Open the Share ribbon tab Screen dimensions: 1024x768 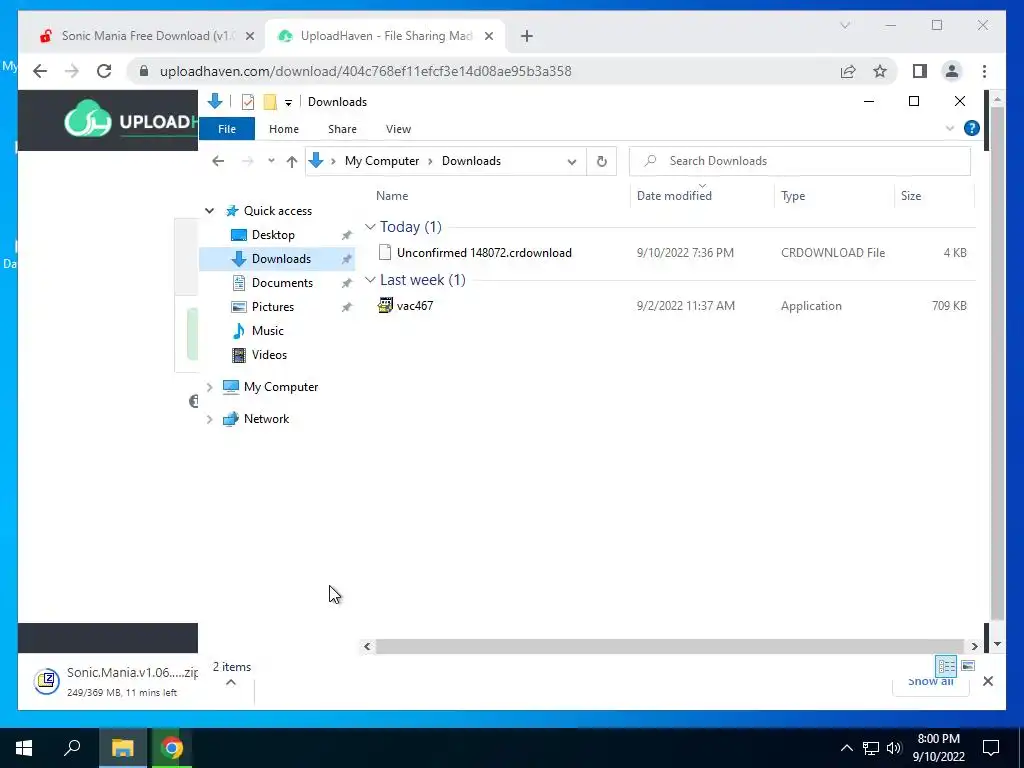point(342,129)
